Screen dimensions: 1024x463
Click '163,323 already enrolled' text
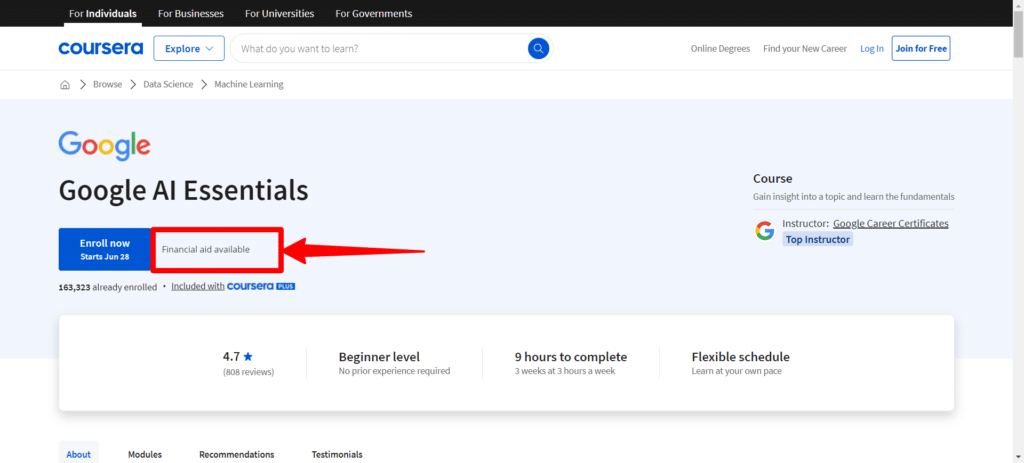point(108,287)
